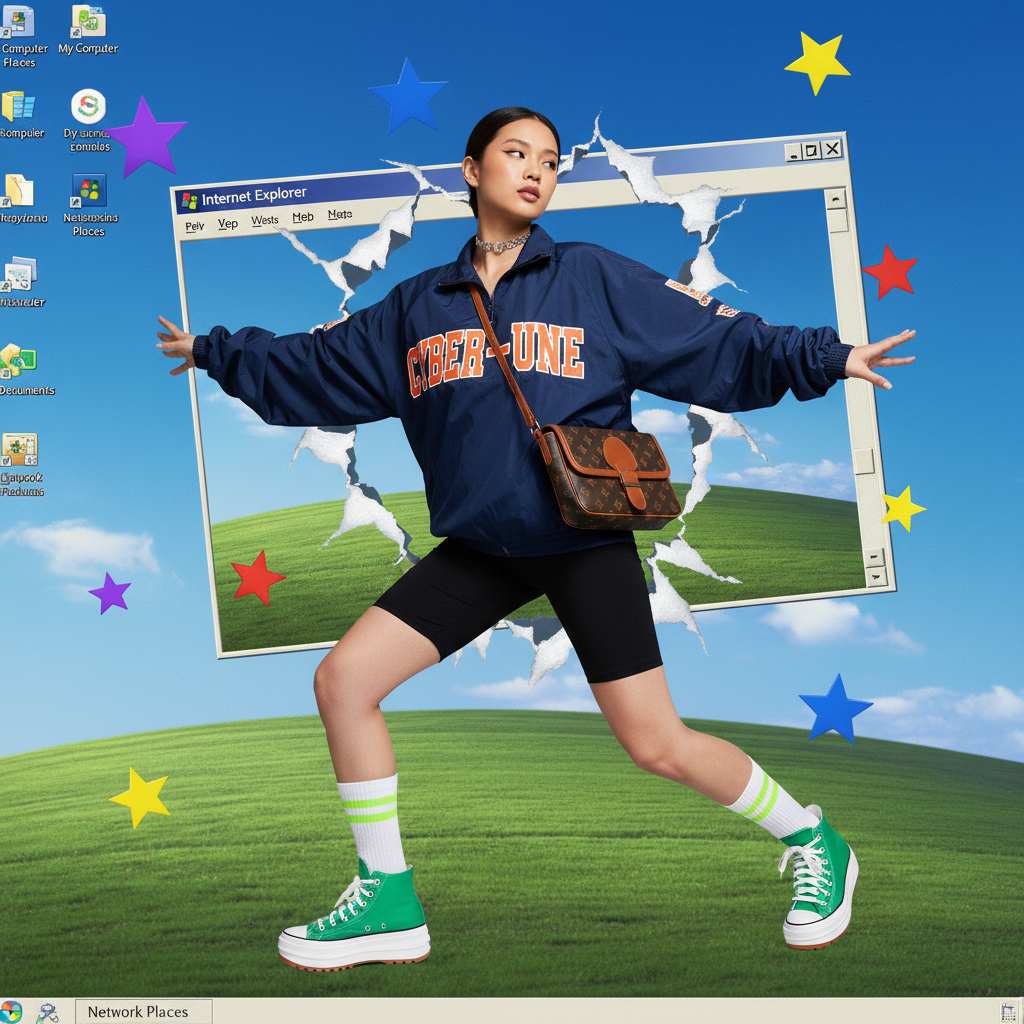Open the round white swirl desktop icon
Viewport: 1024px width, 1024px height.
pyautogui.click(x=88, y=106)
